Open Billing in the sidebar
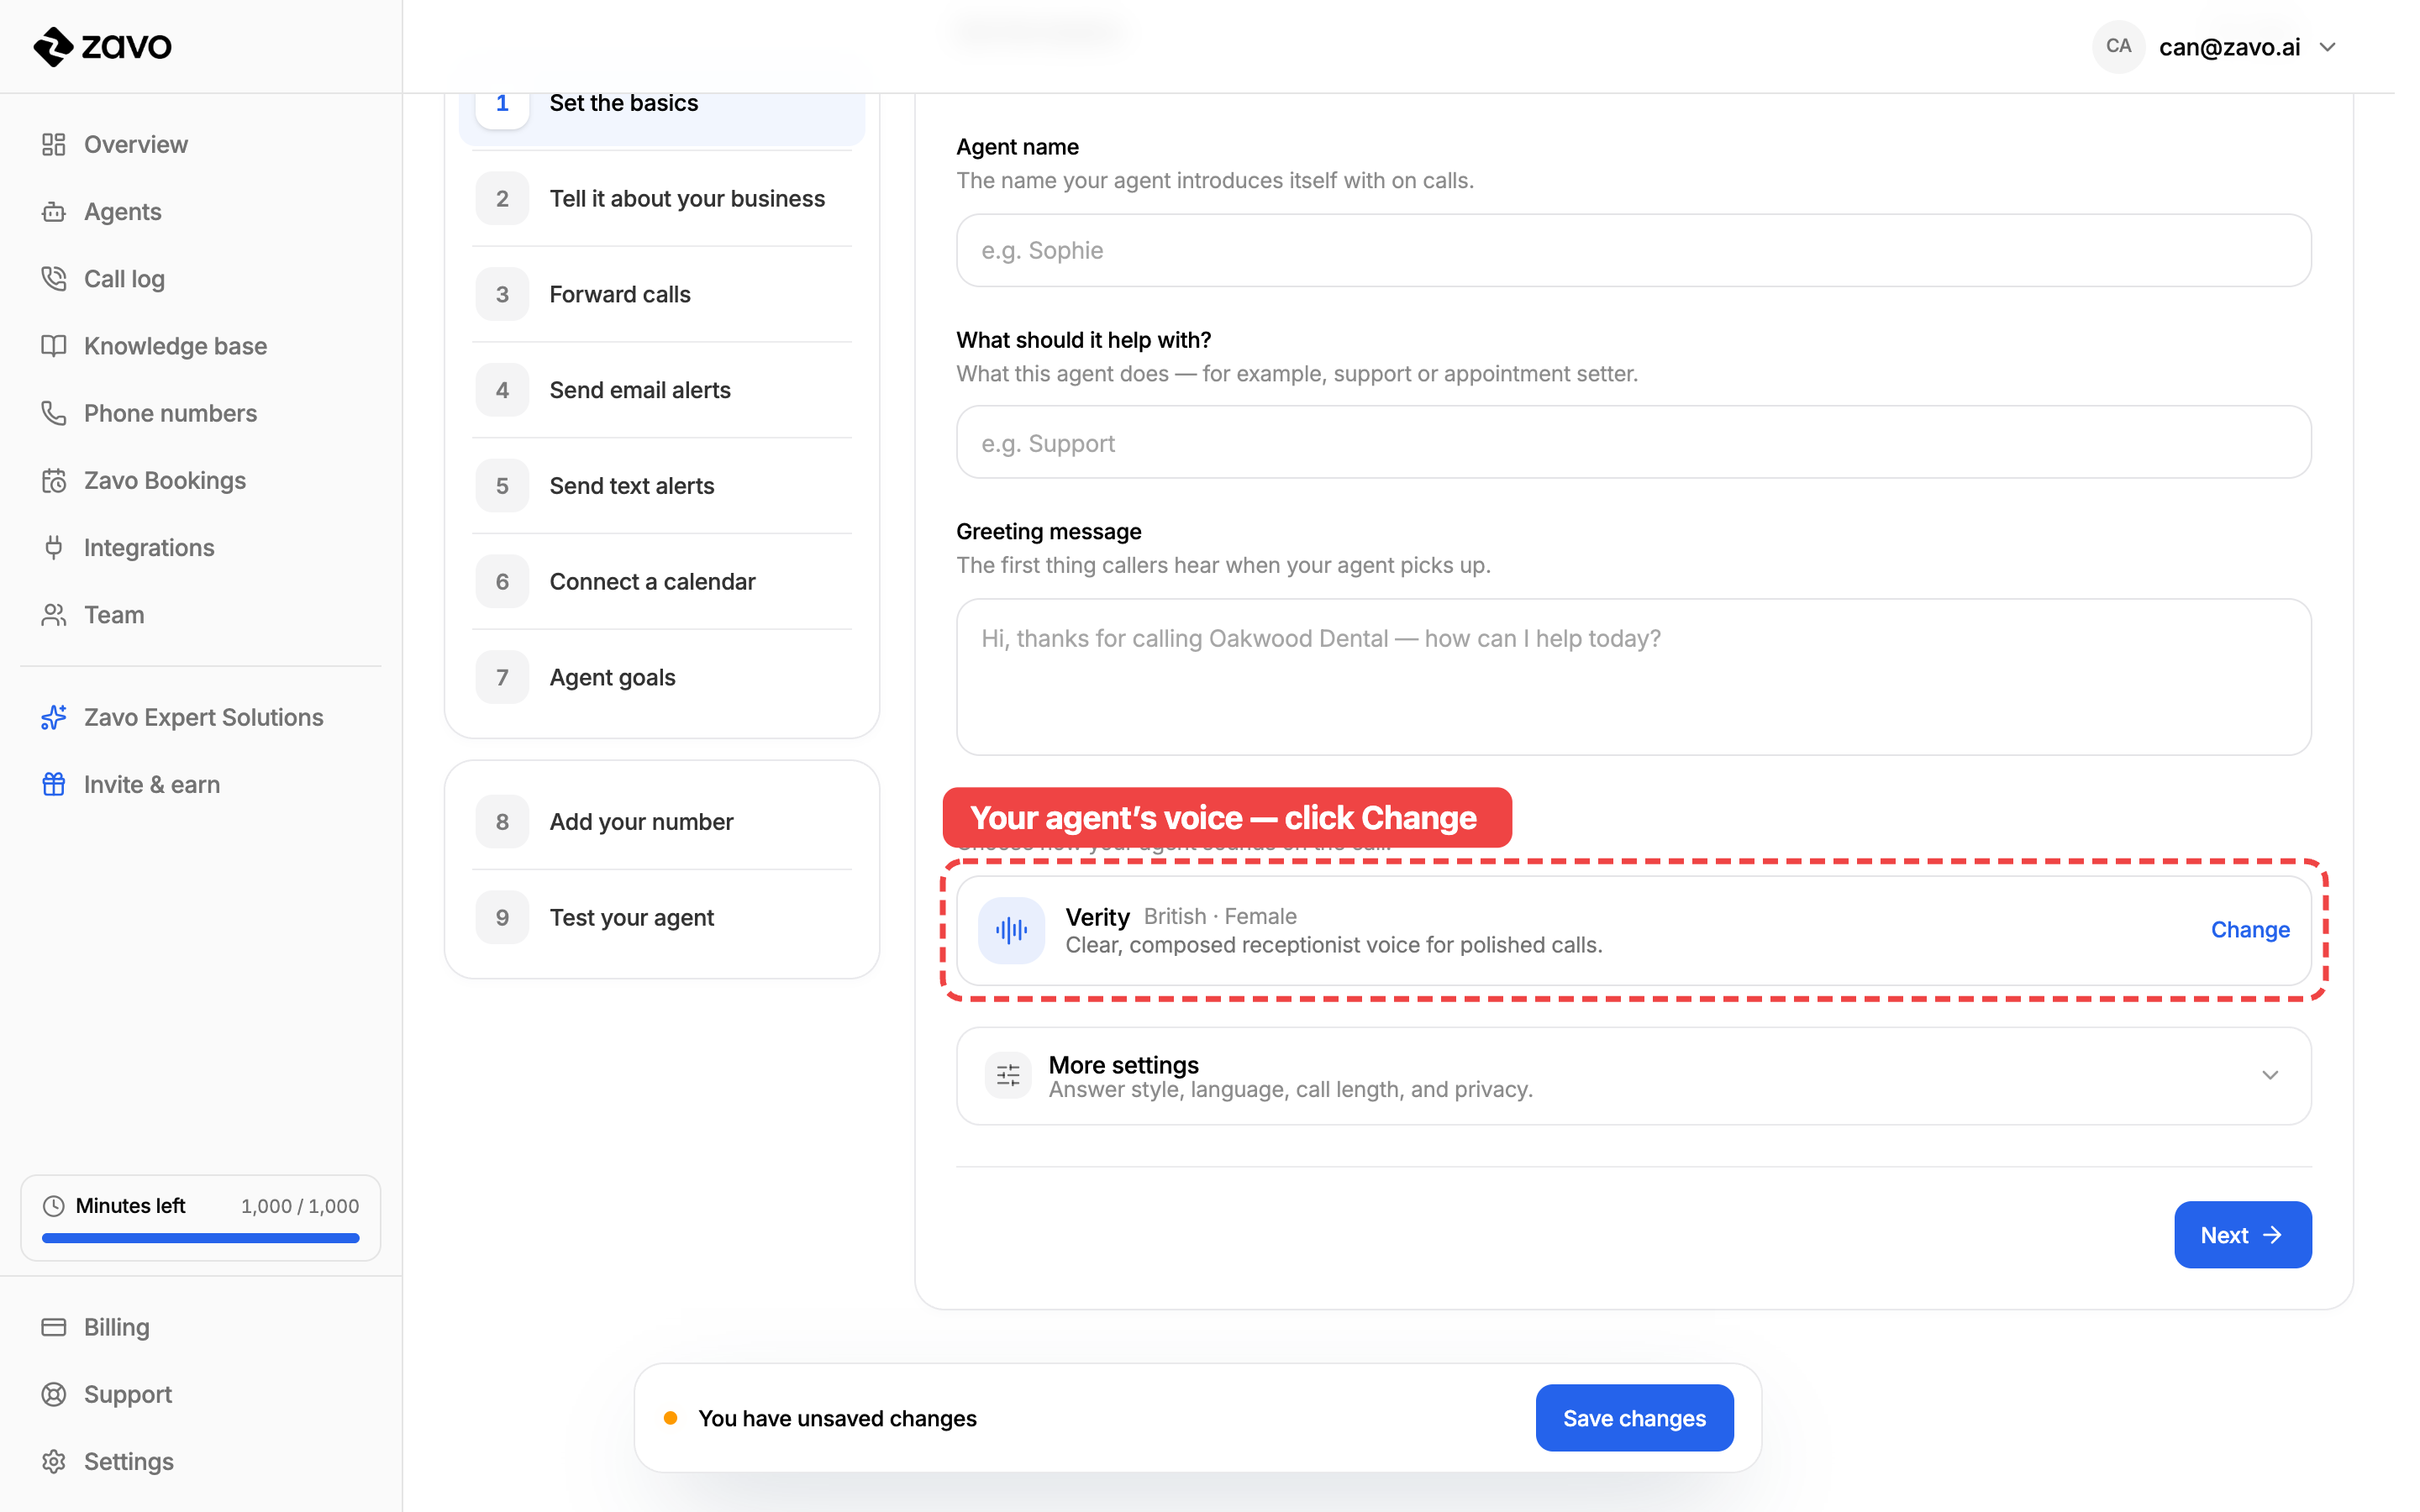 [x=201, y=1327]
